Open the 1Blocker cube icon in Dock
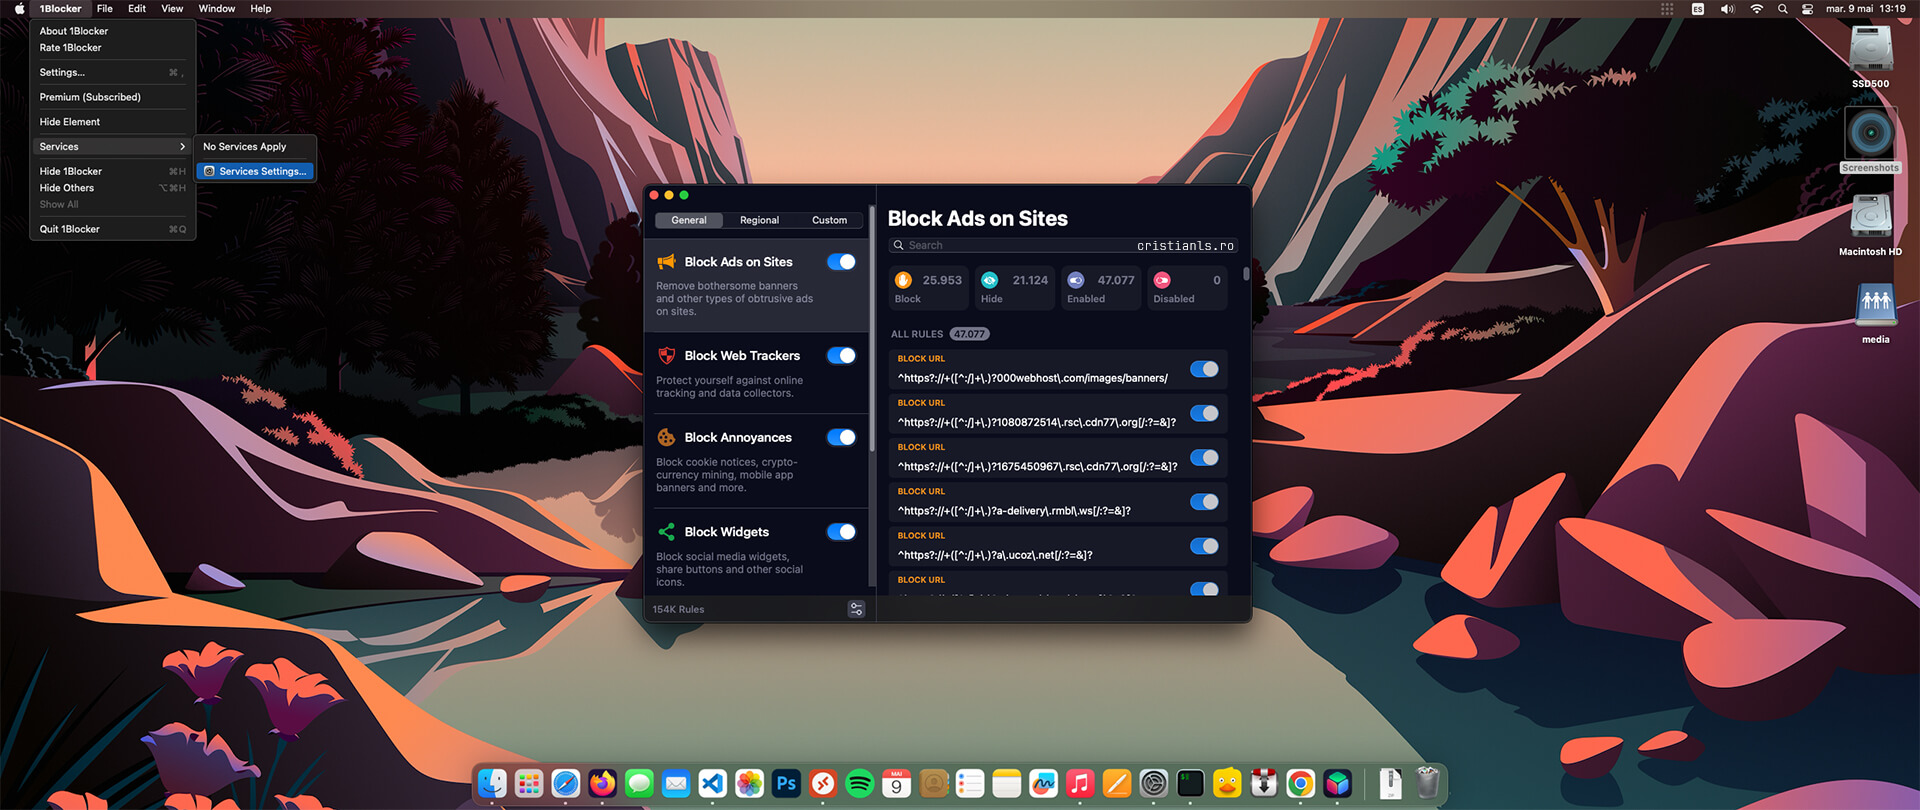This screenshot has height=810, width=1920. click(x=1338, y=784)
